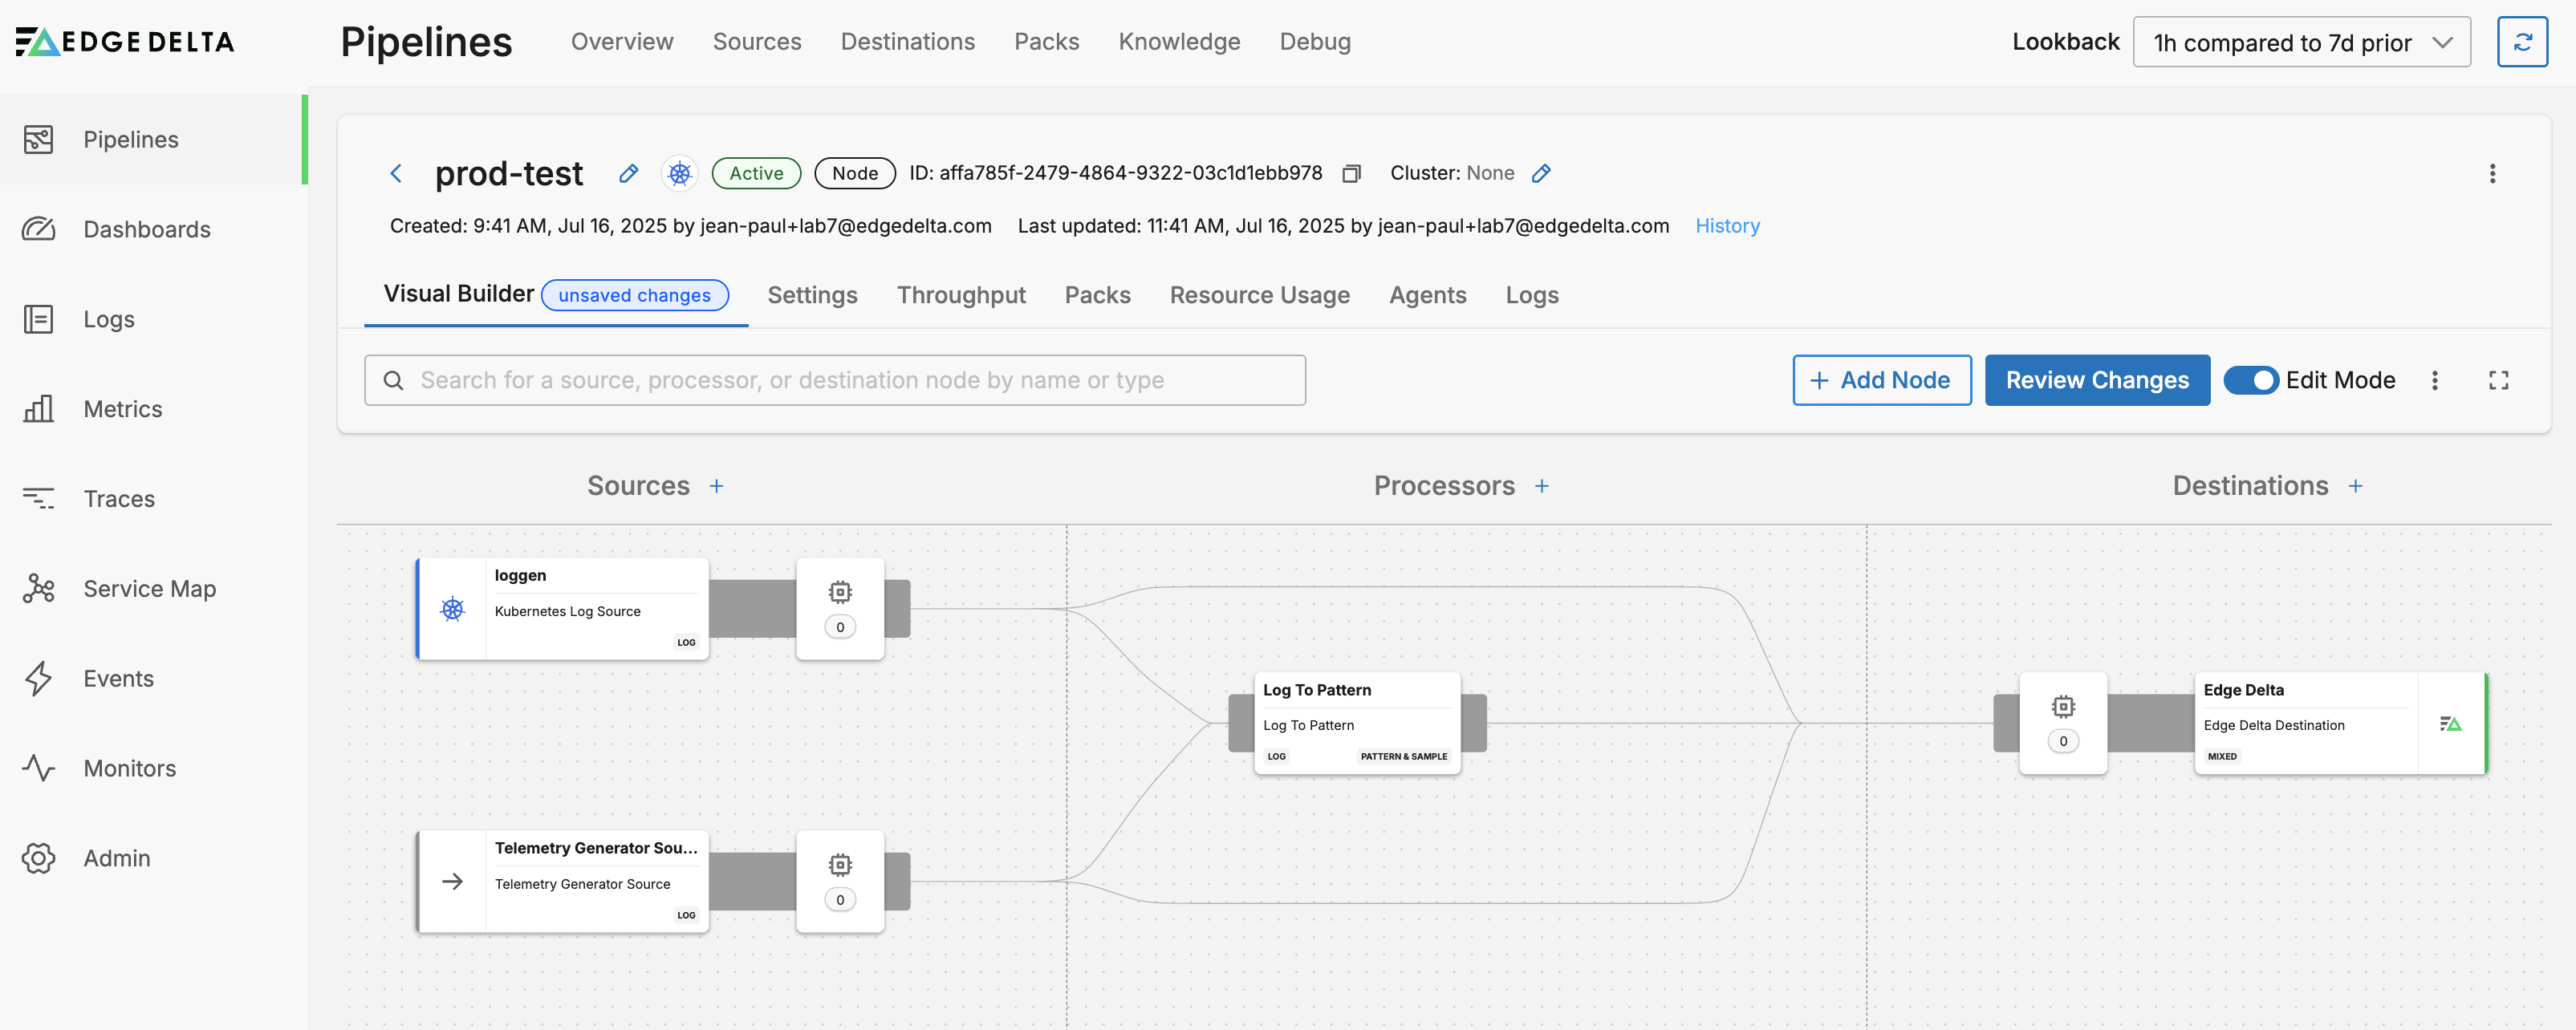Open the History link
The image size is (2576, 1030).
click(x=1727, y=226)
